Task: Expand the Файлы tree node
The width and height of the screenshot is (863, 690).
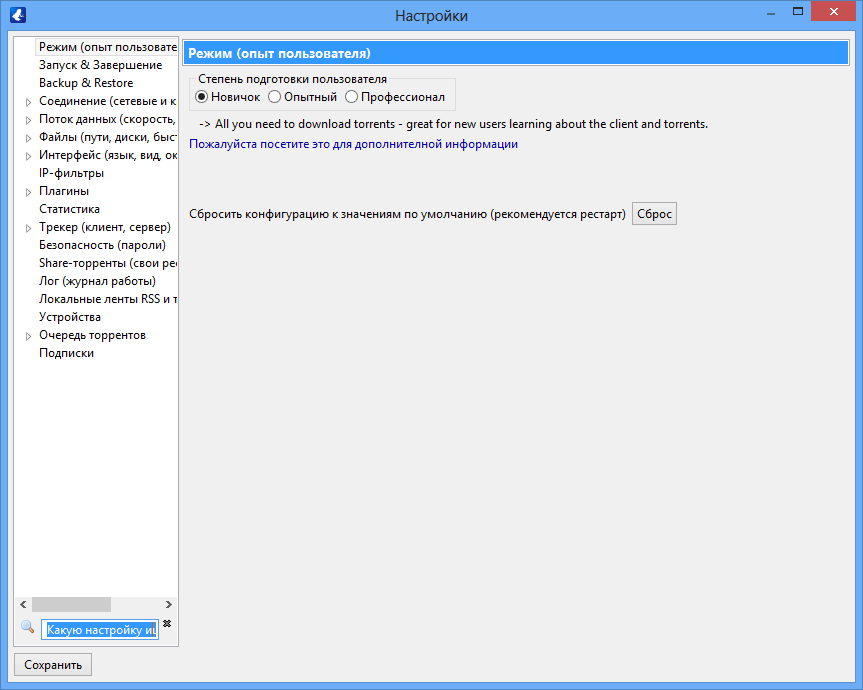Action: [x=29, y=138]
